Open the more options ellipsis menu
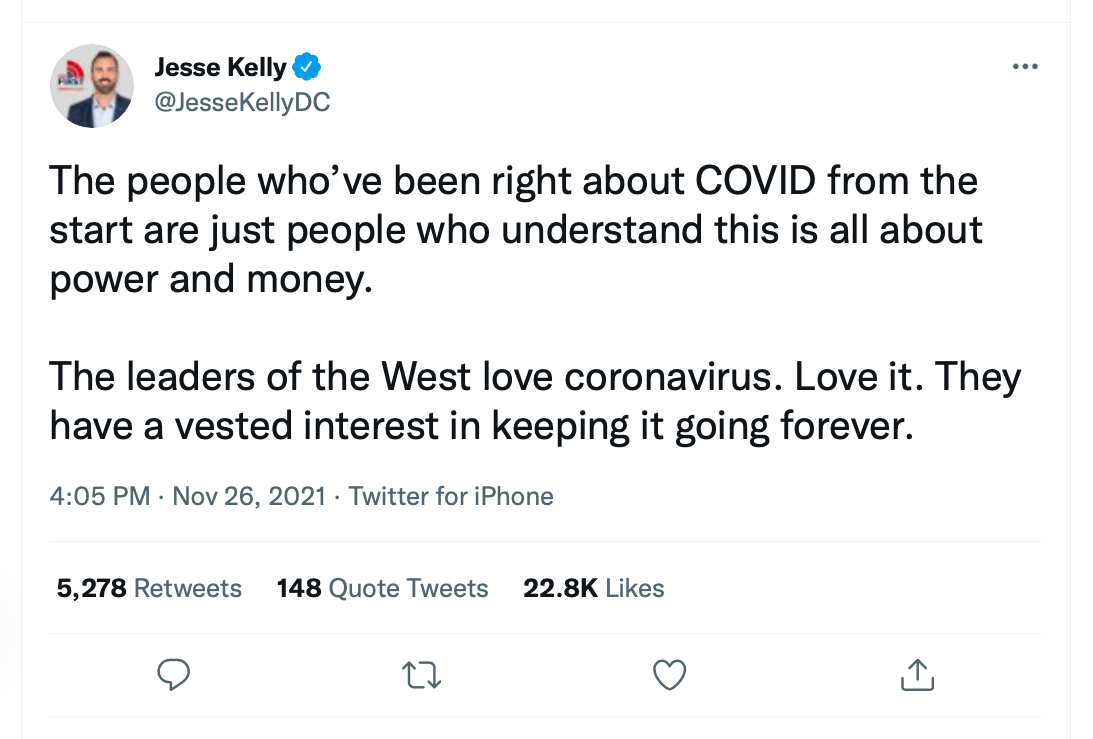1093x739 pixels. (x=1025, y=67)
